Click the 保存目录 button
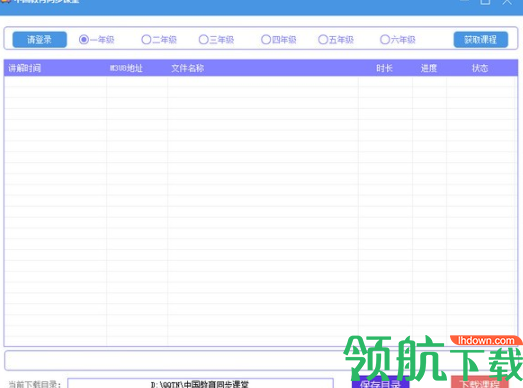 point(380,382)
